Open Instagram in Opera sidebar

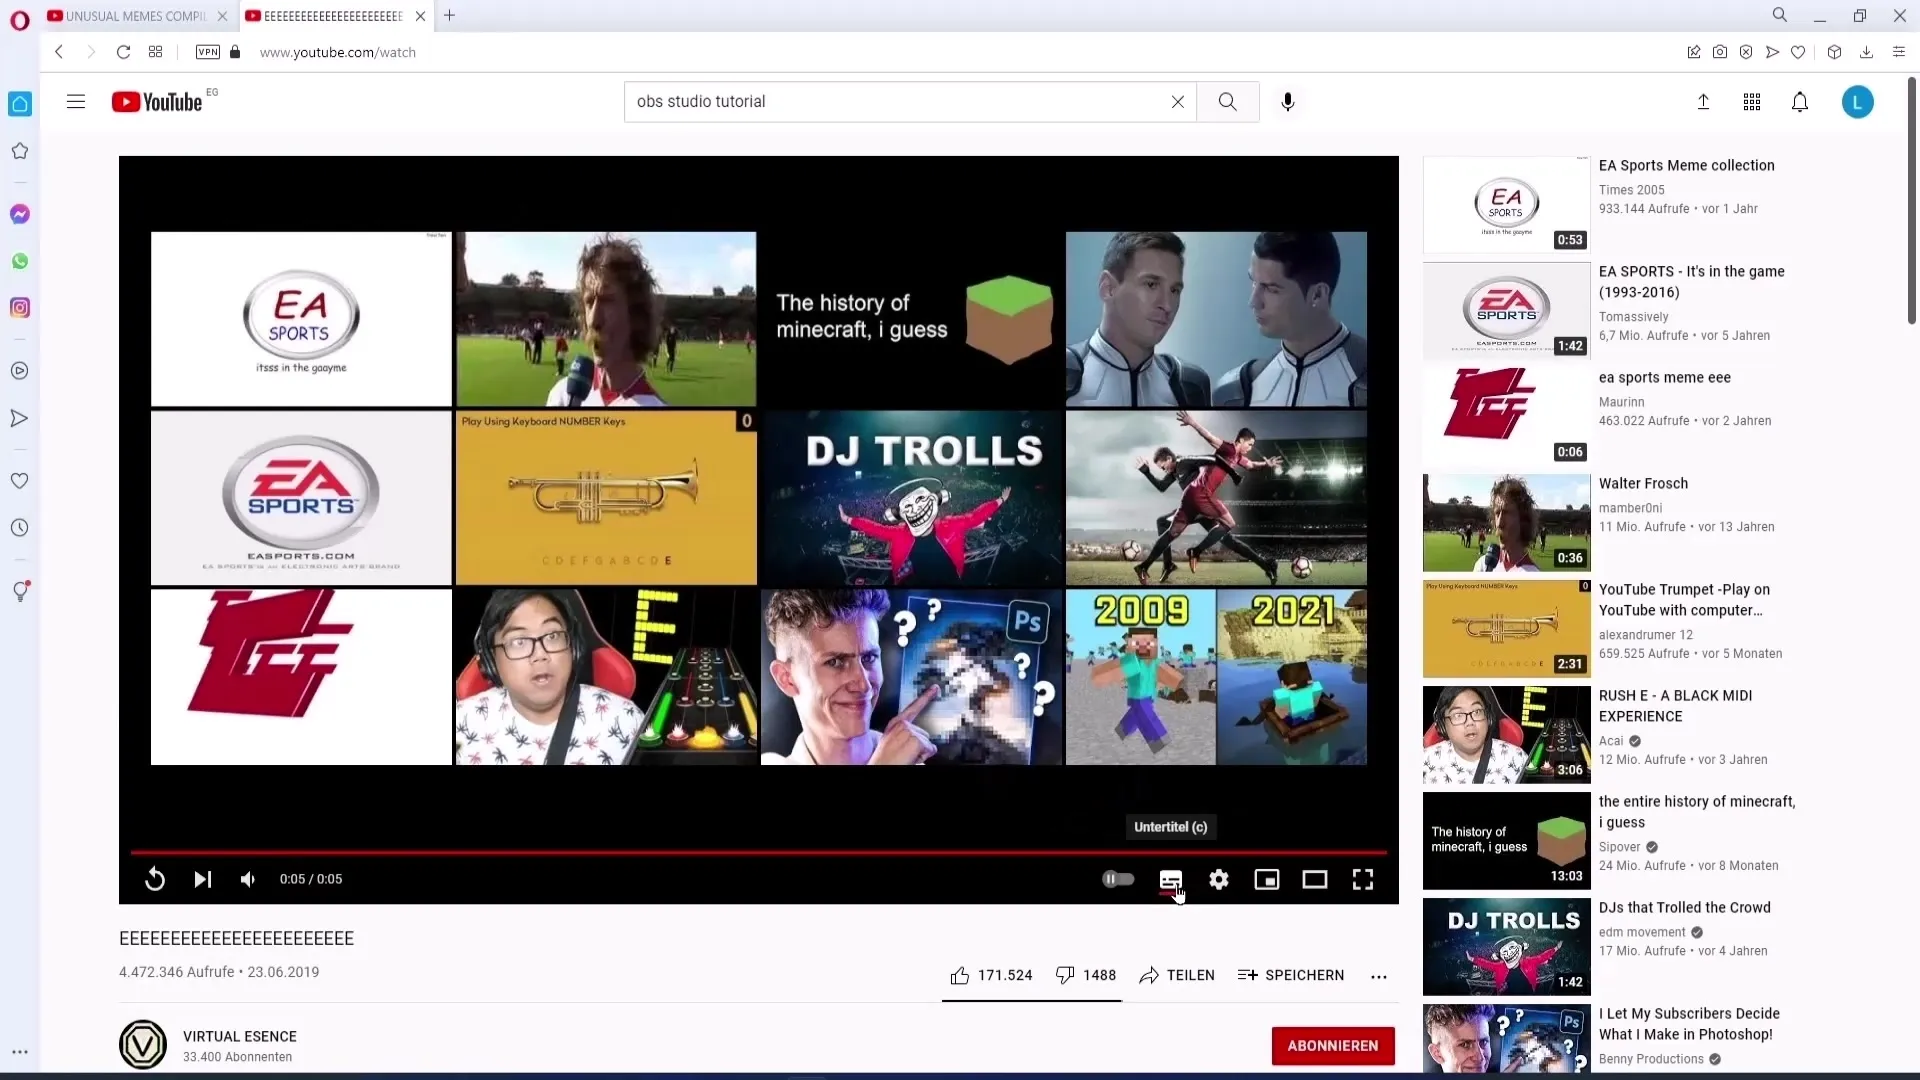[19, 308]
